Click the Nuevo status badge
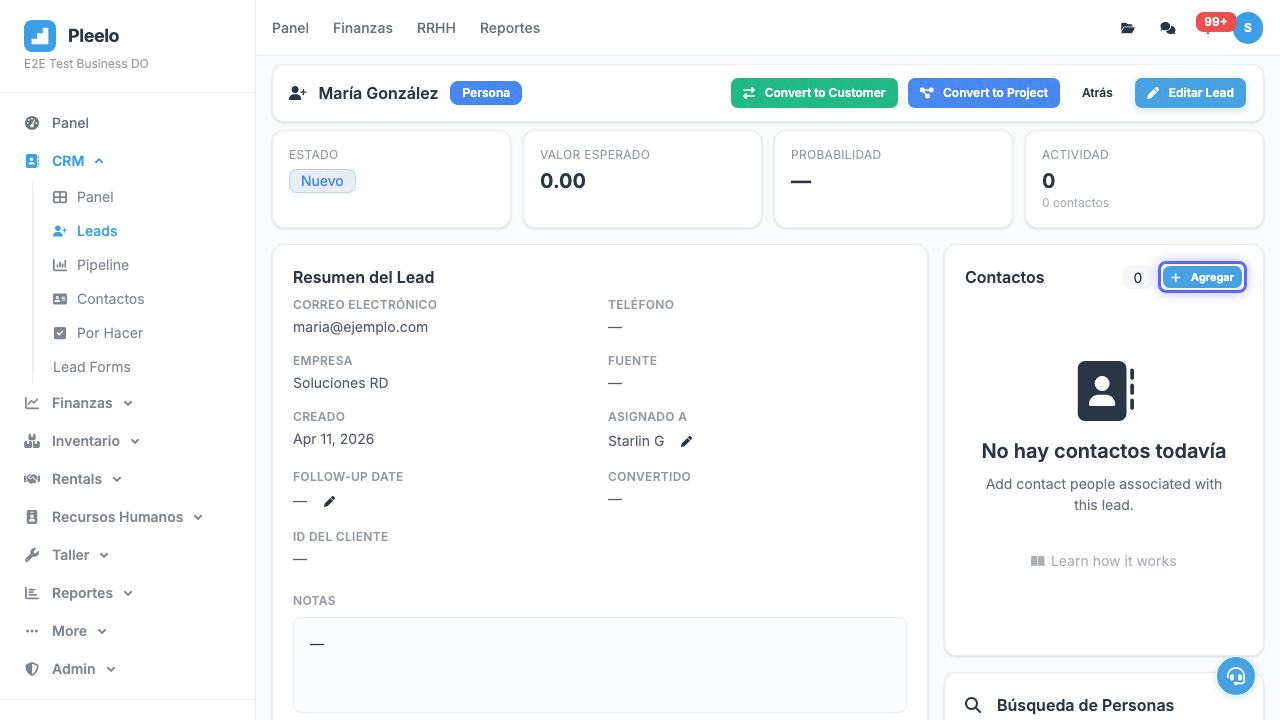Screen dimensions: 1280x720 (322, 181)
